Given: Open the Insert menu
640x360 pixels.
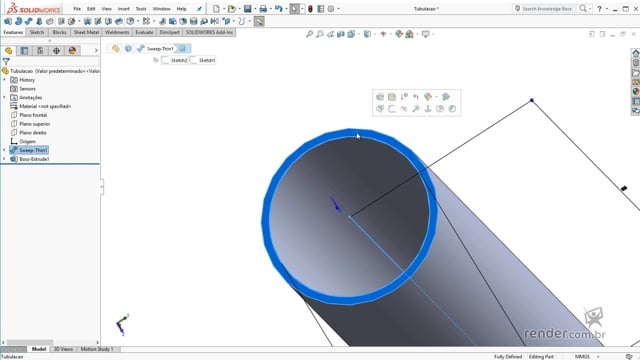Looking at the screenshot, I should [x=123, y=9].
